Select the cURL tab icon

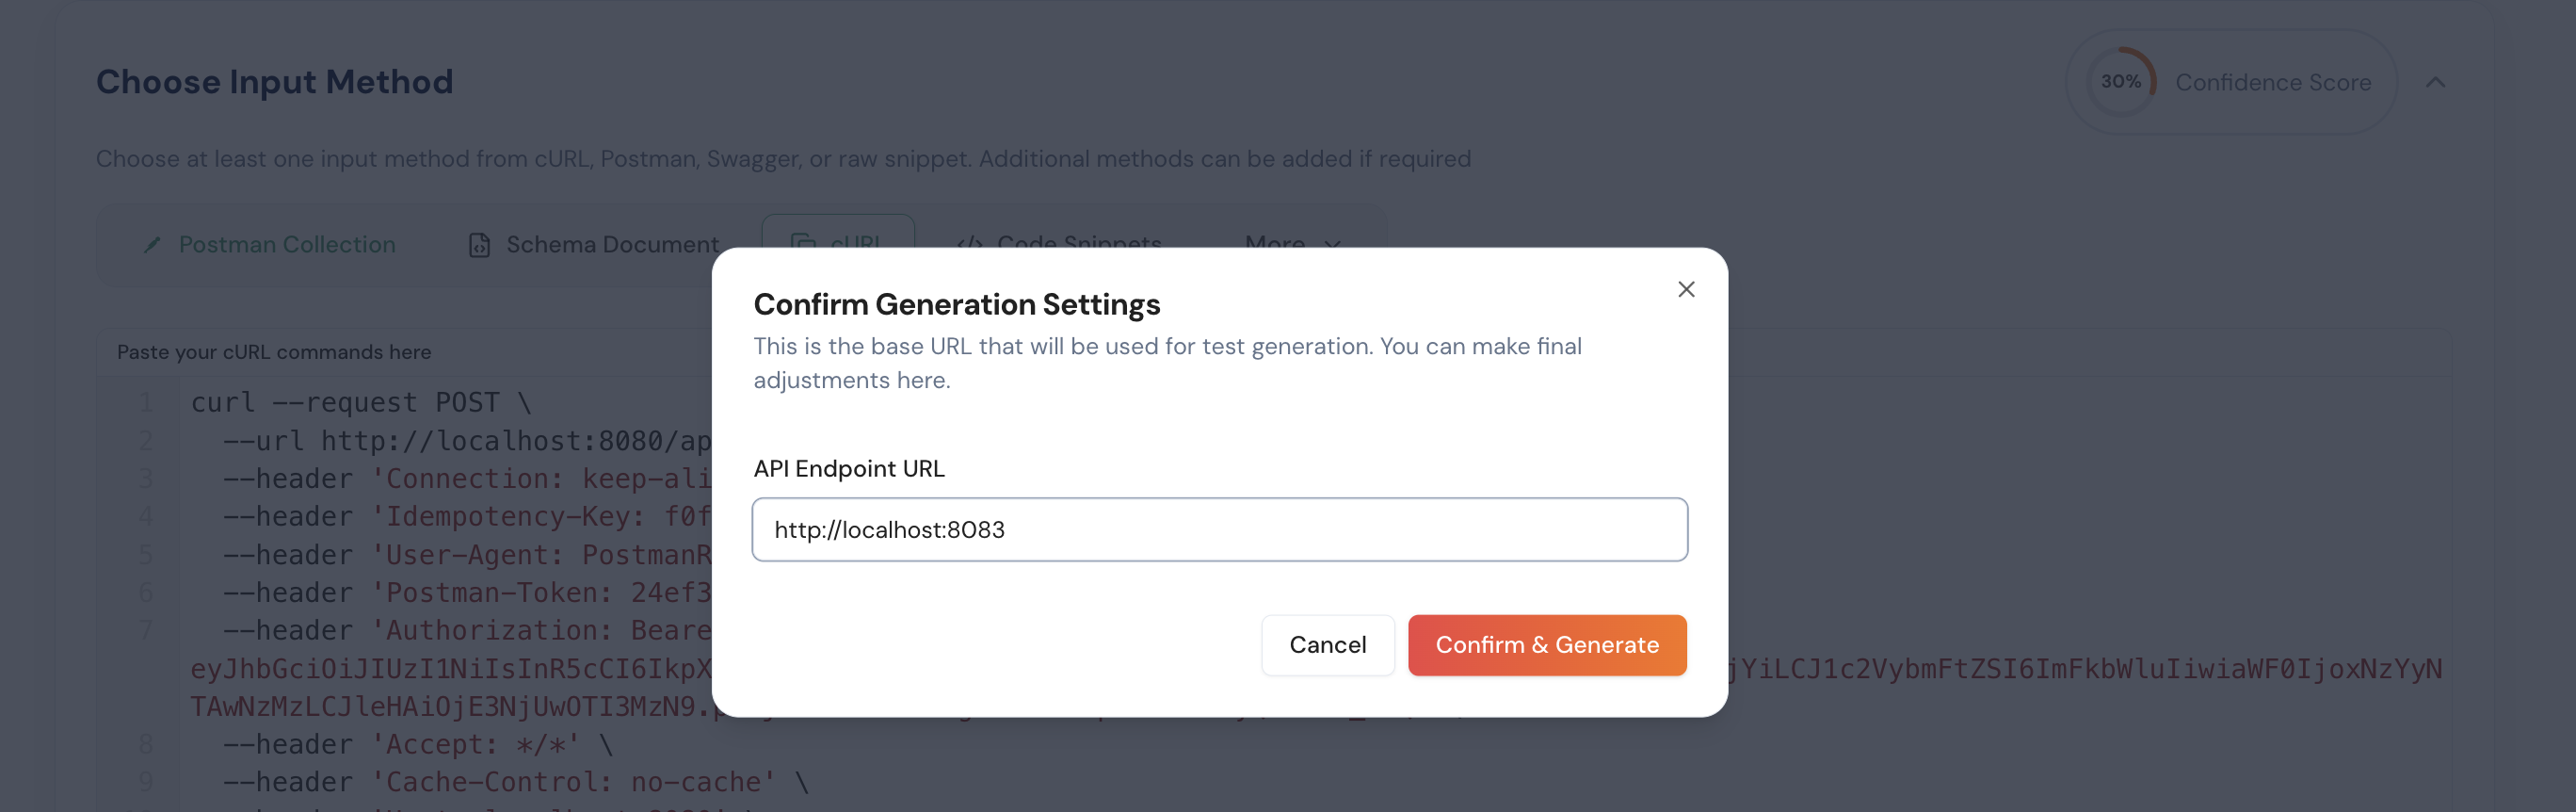click(803, 240)
